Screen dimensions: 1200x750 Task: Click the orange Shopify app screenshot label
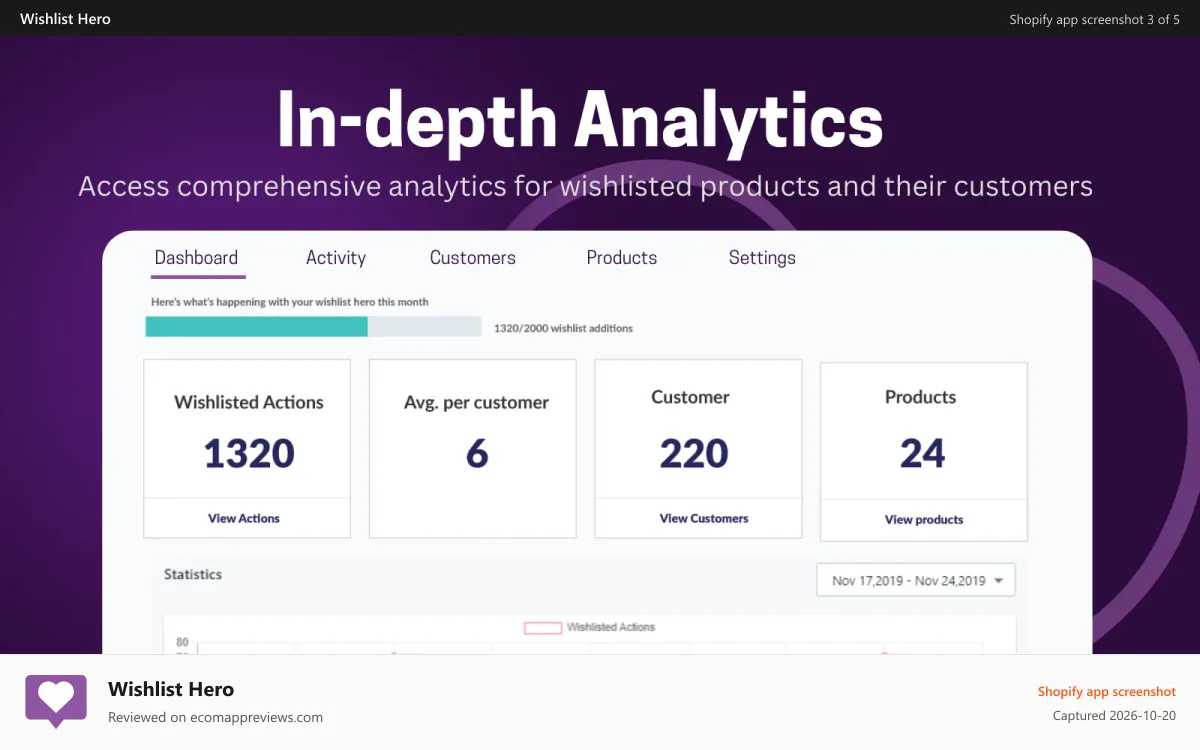[x=1107, y=691]
